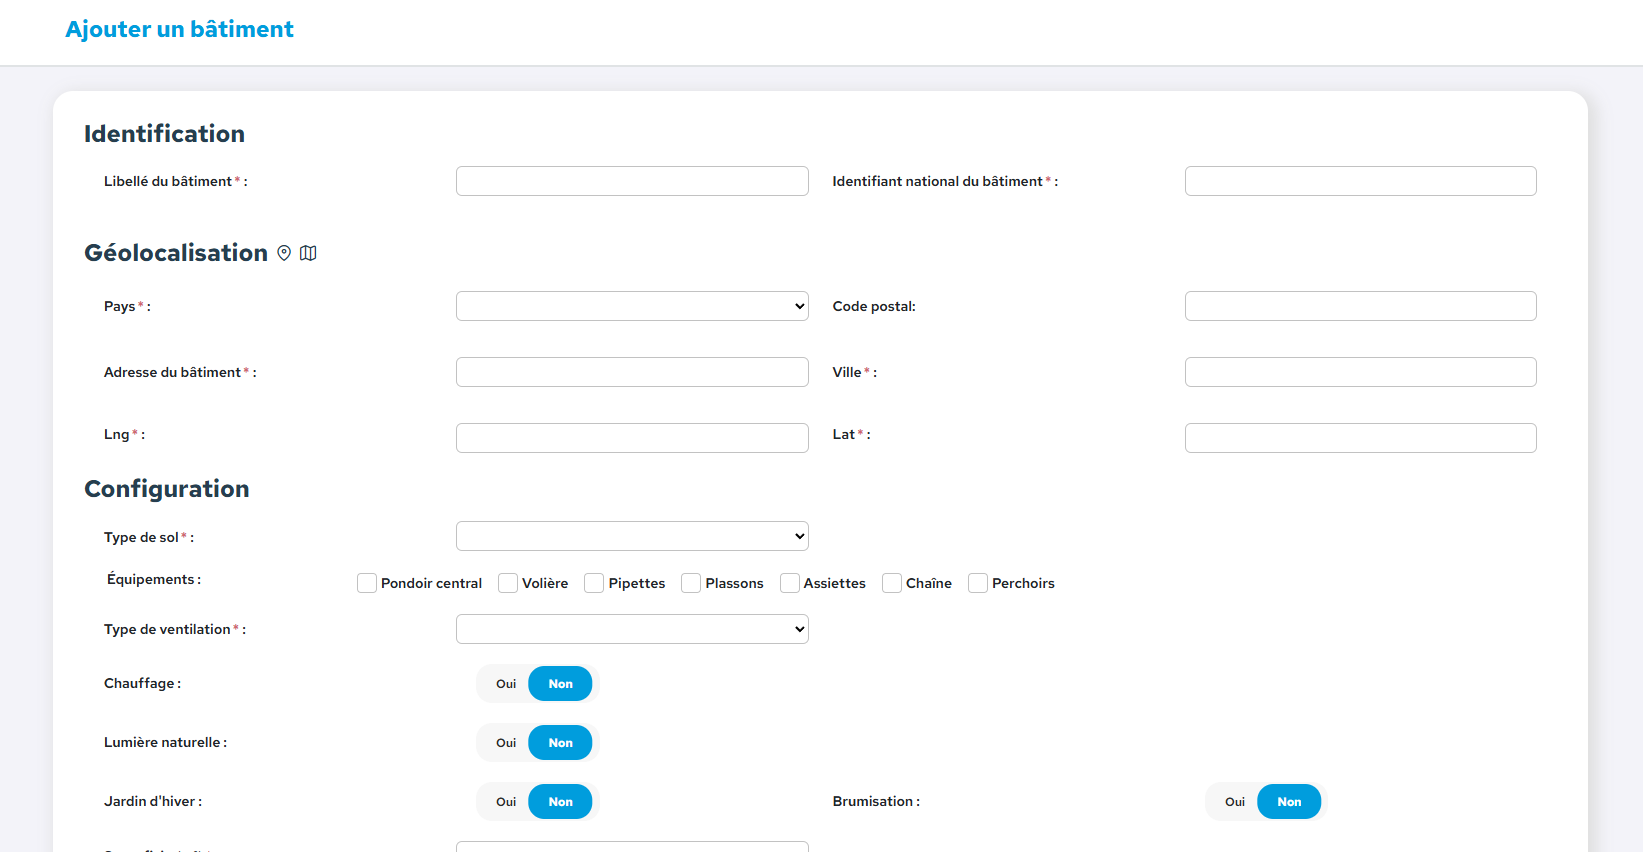The image size is (1643, 852).
Task: Click the Libellé du bâtiment text field
Action: point(632,181)
